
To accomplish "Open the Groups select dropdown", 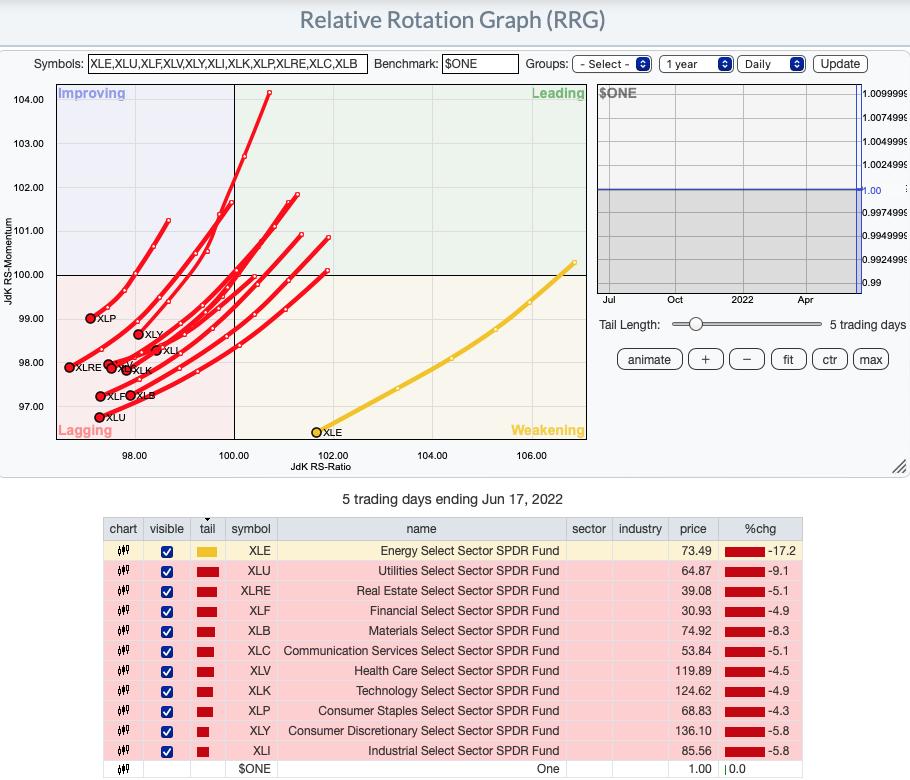I will click(612, 64).
